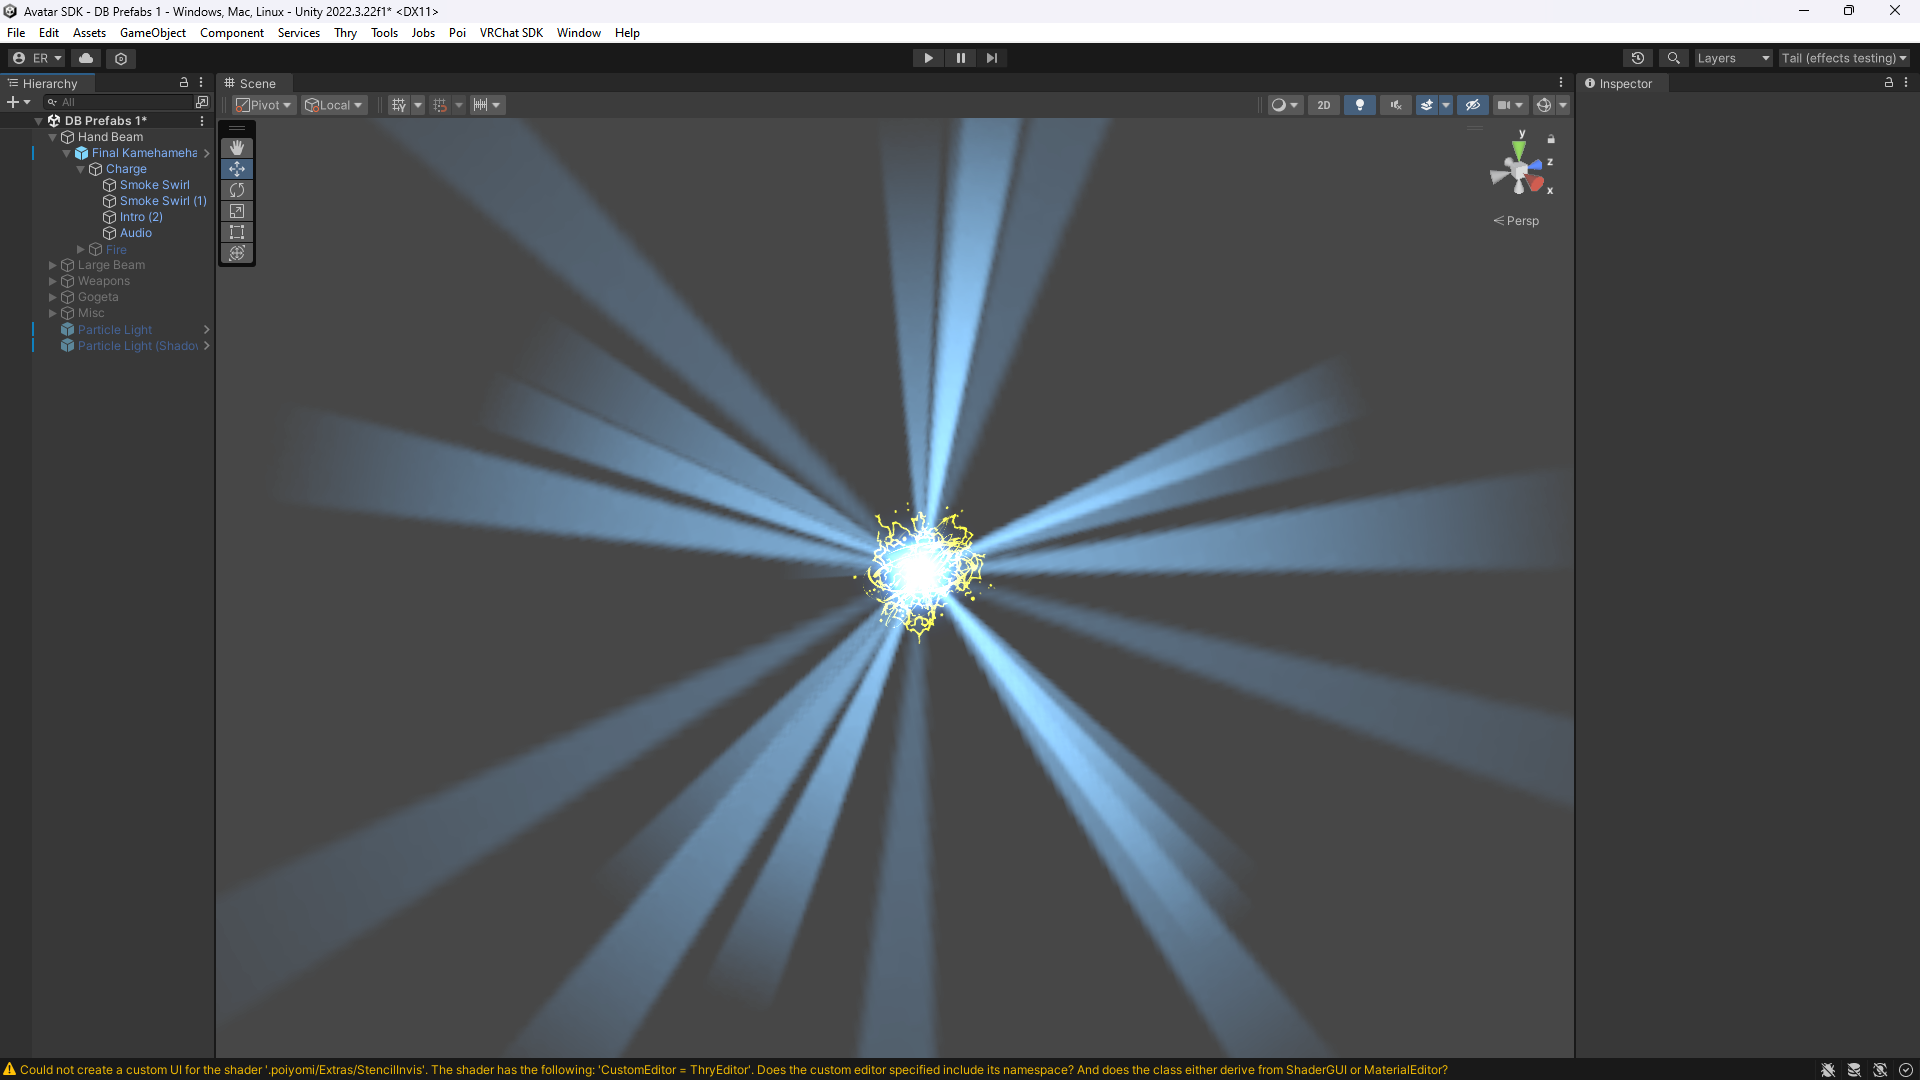Open the Layers dropdown
1920x1080 pixels.
point(1732,58)
